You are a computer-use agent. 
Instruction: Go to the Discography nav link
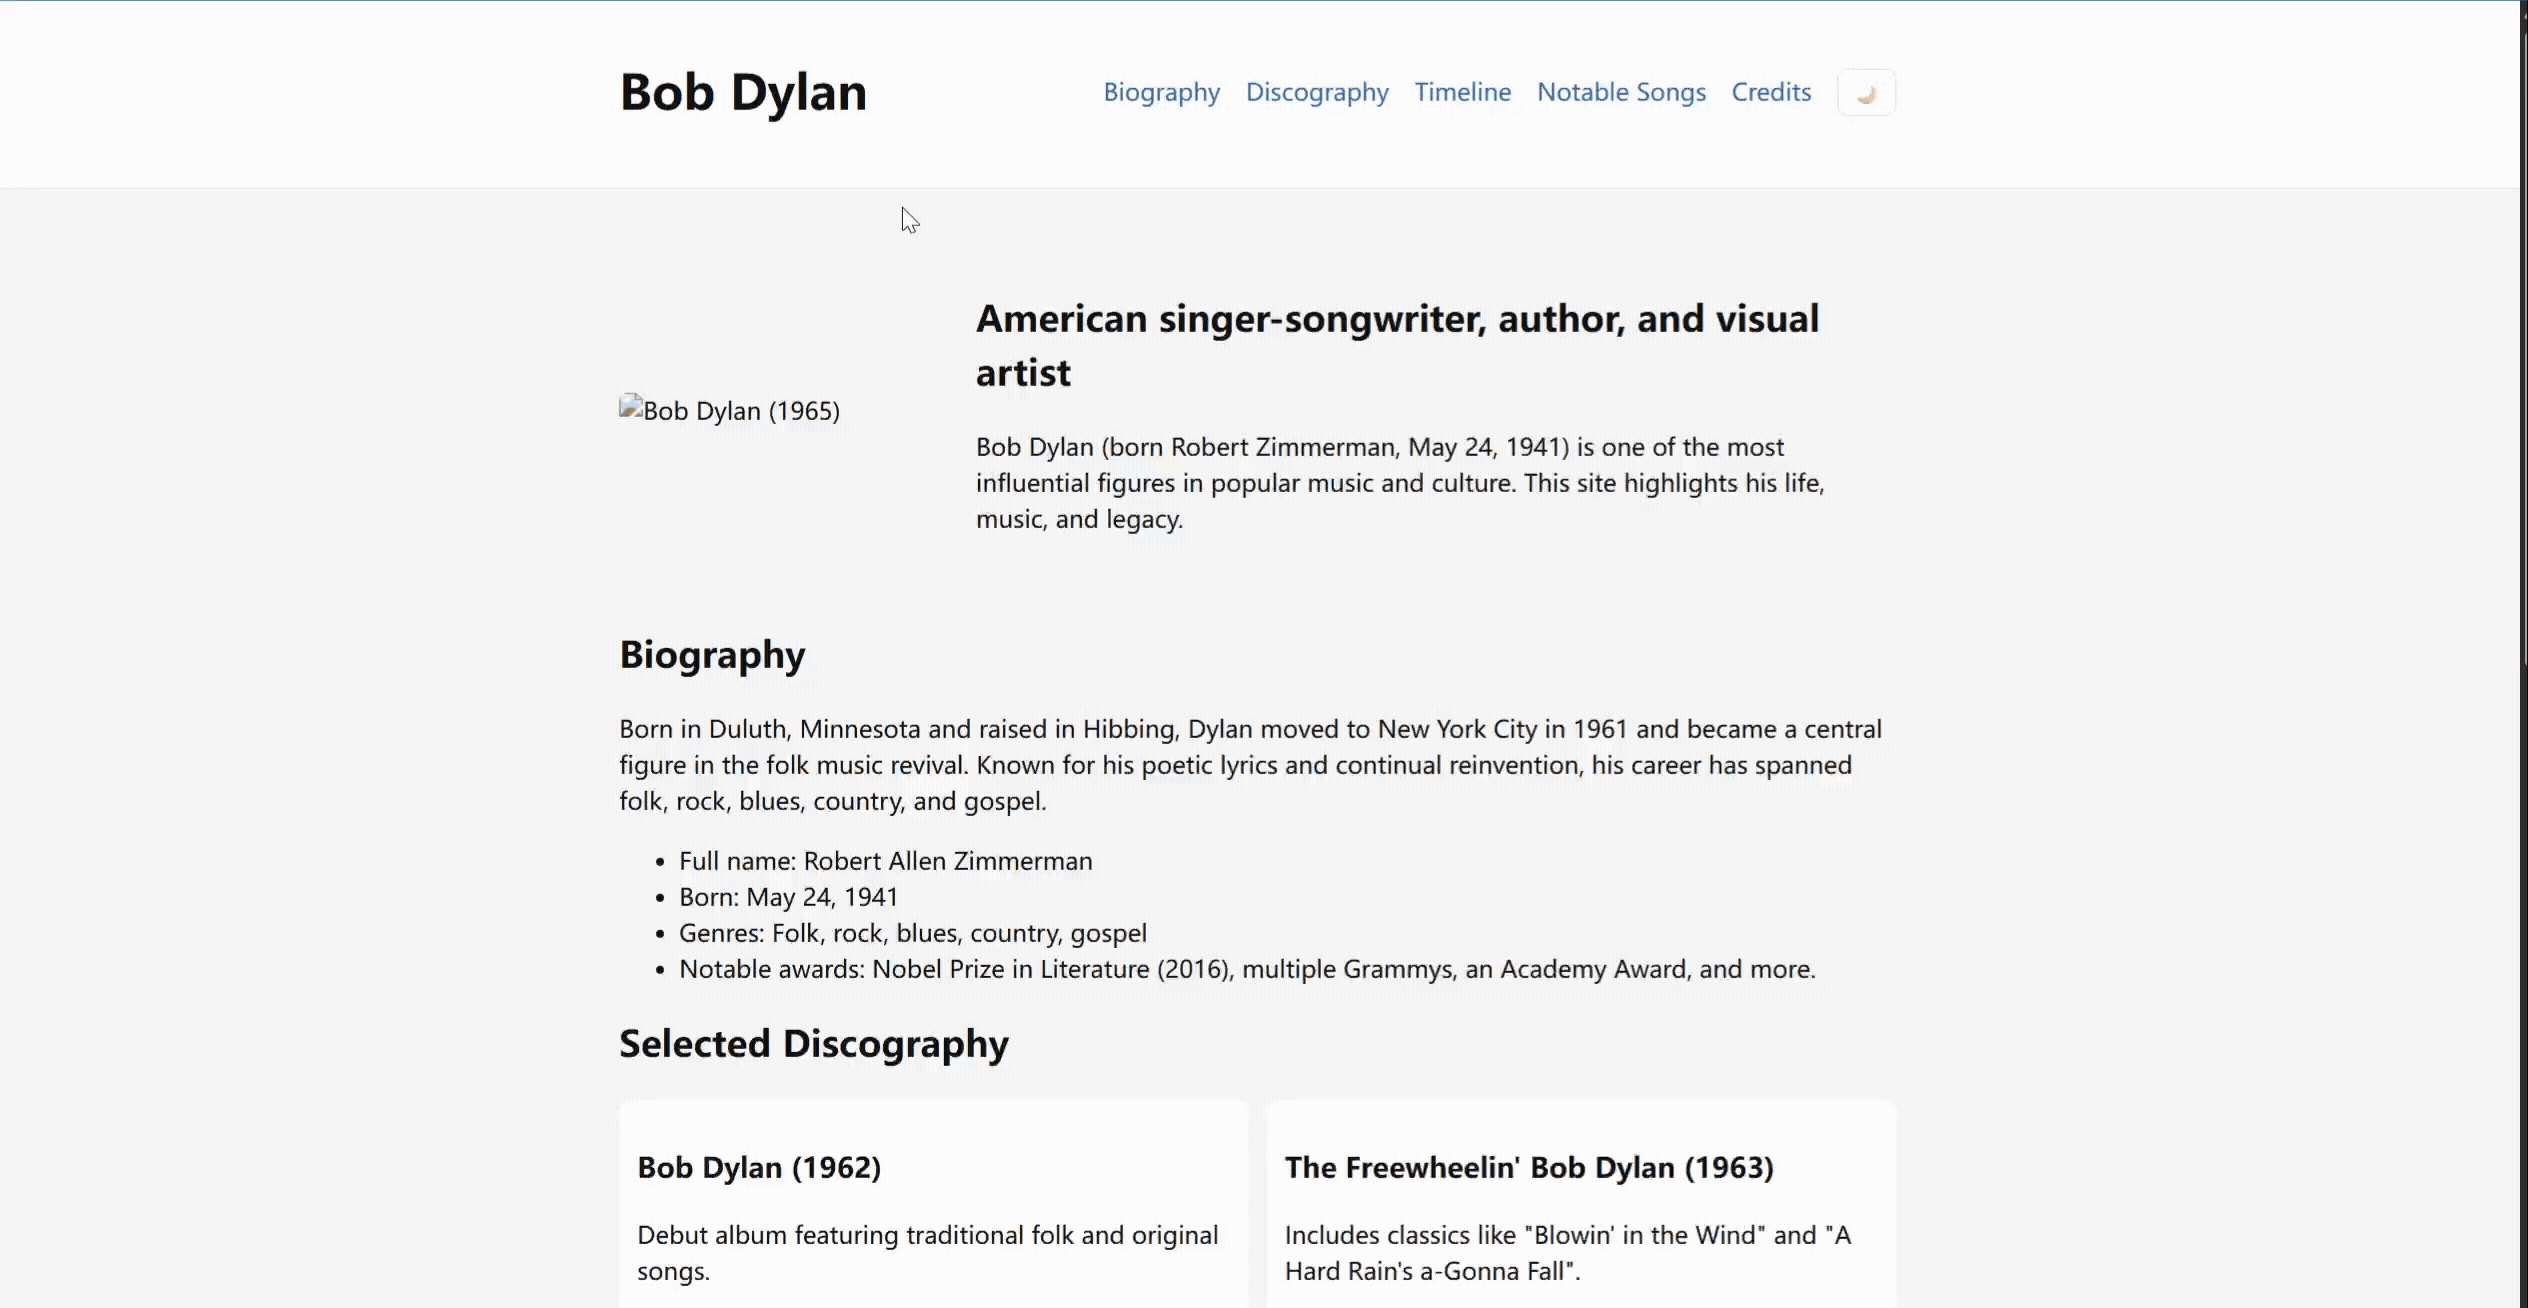tap(1316, 92)
